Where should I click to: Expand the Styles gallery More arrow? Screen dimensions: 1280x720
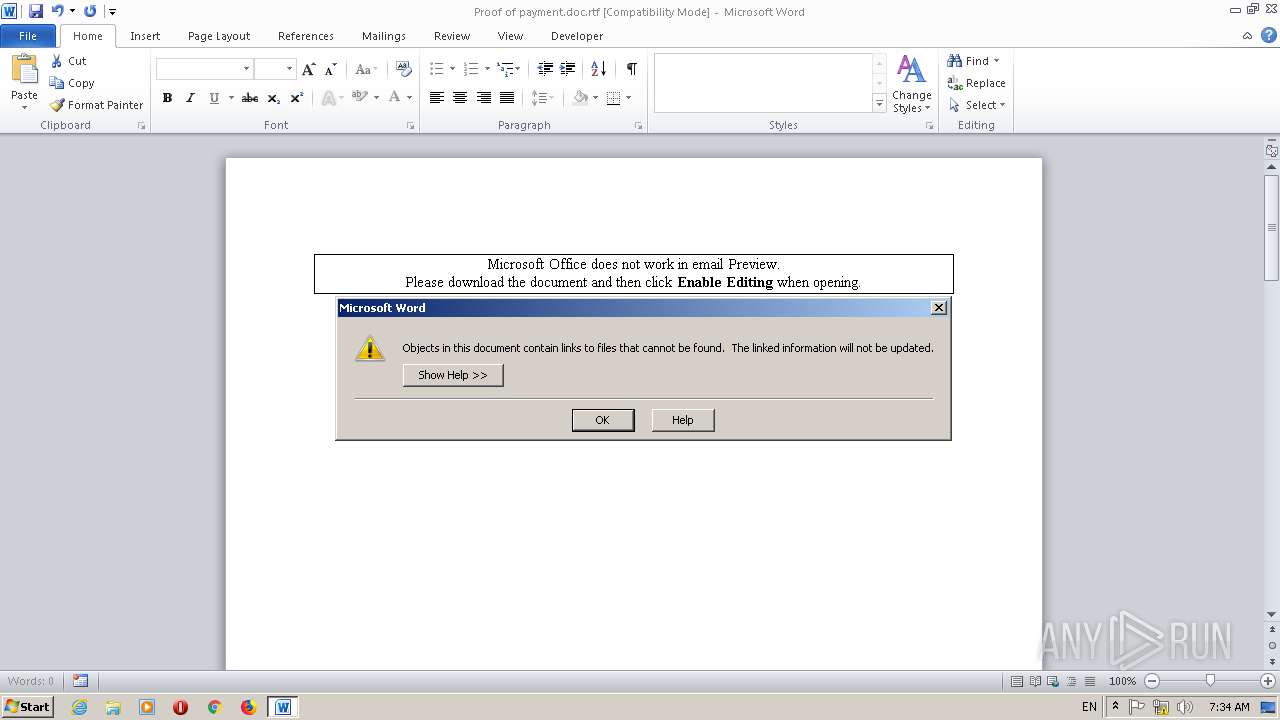click(x=879, y=103)
